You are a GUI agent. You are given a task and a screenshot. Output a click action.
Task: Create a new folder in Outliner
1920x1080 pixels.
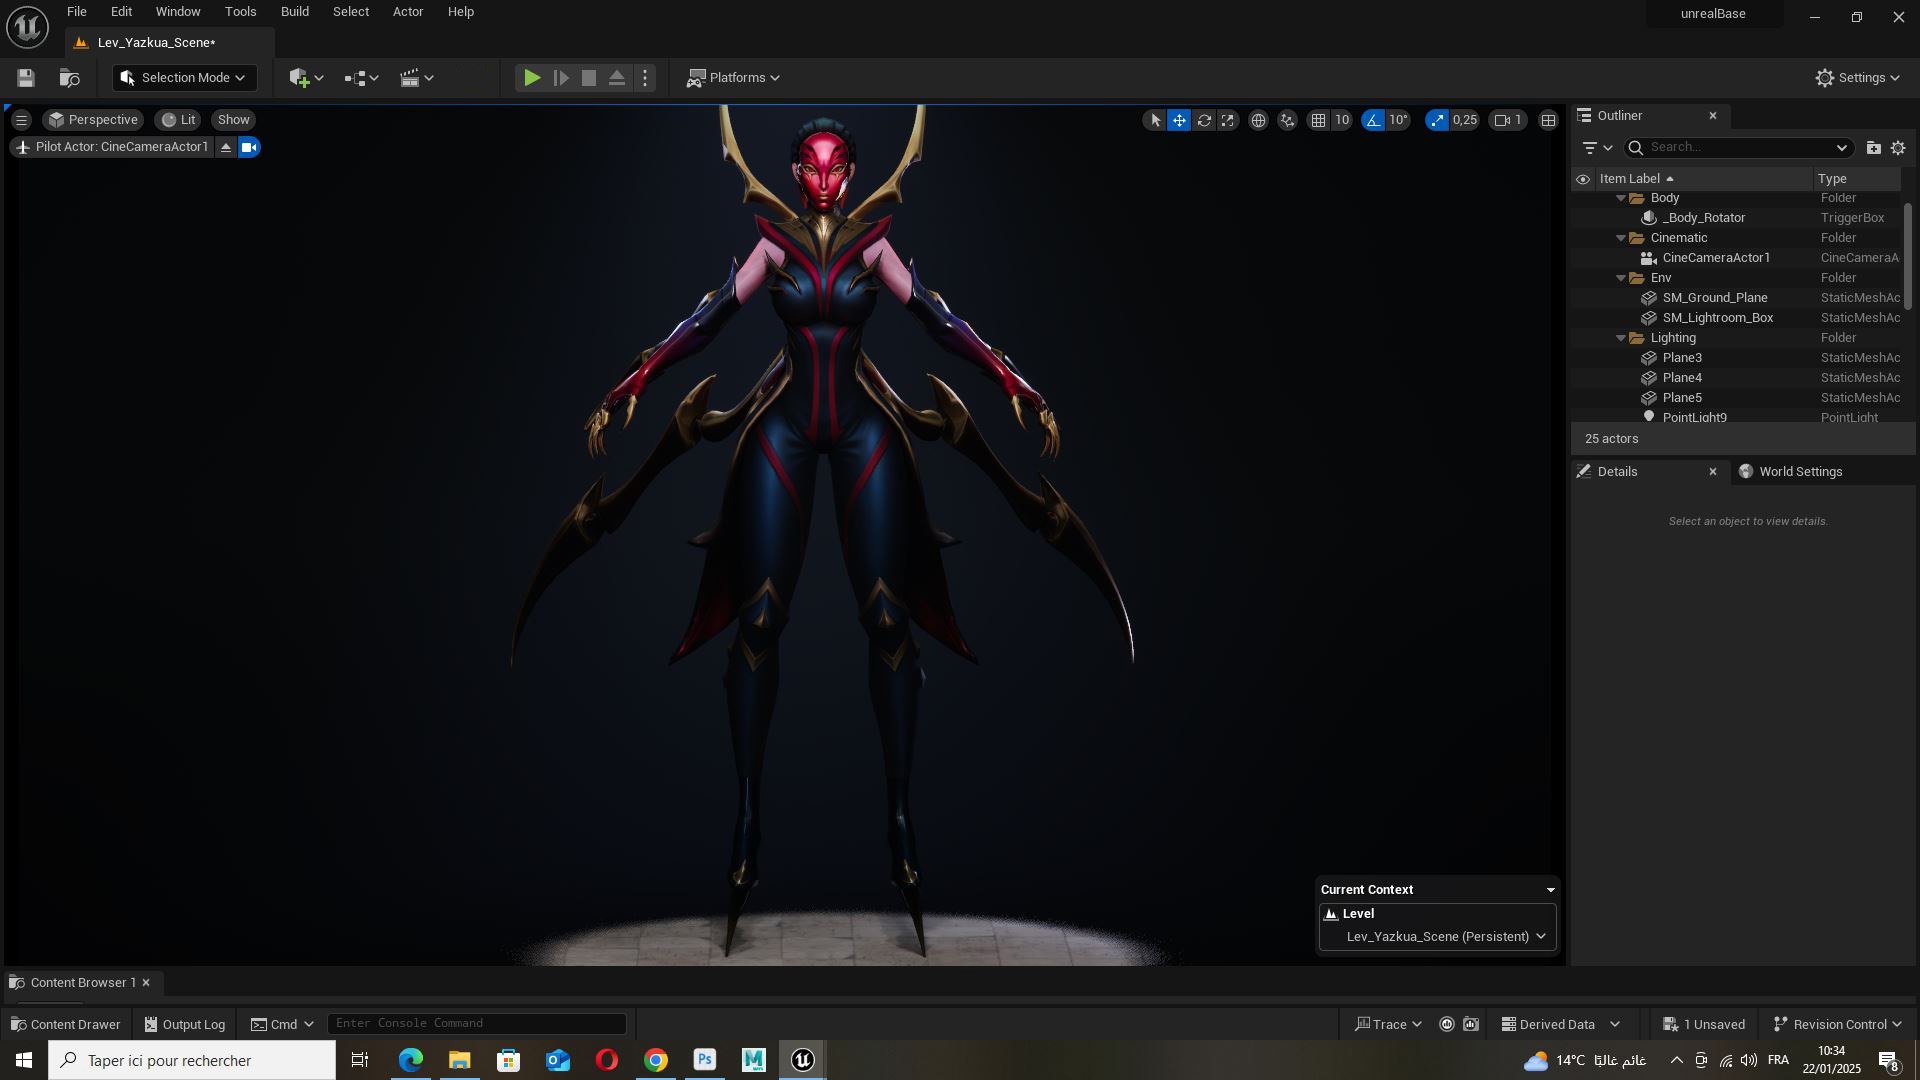1873,148
